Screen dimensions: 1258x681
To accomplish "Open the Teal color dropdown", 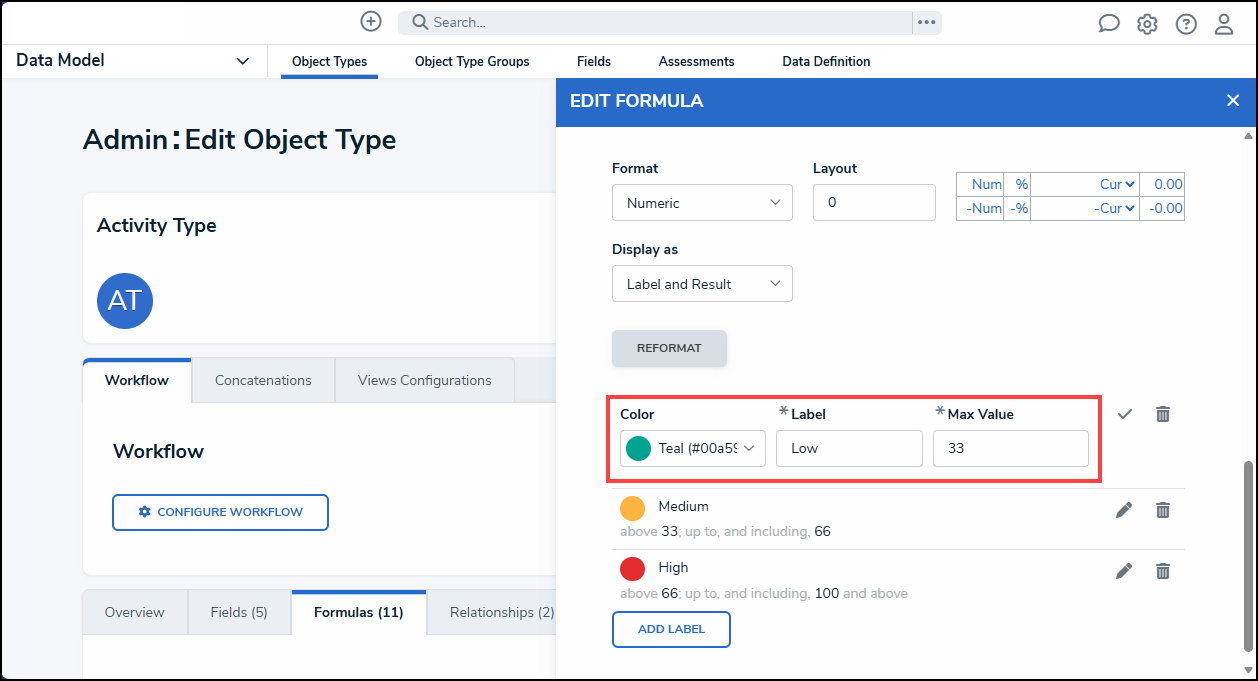I will pyautogui.click(x=693, y=448).
